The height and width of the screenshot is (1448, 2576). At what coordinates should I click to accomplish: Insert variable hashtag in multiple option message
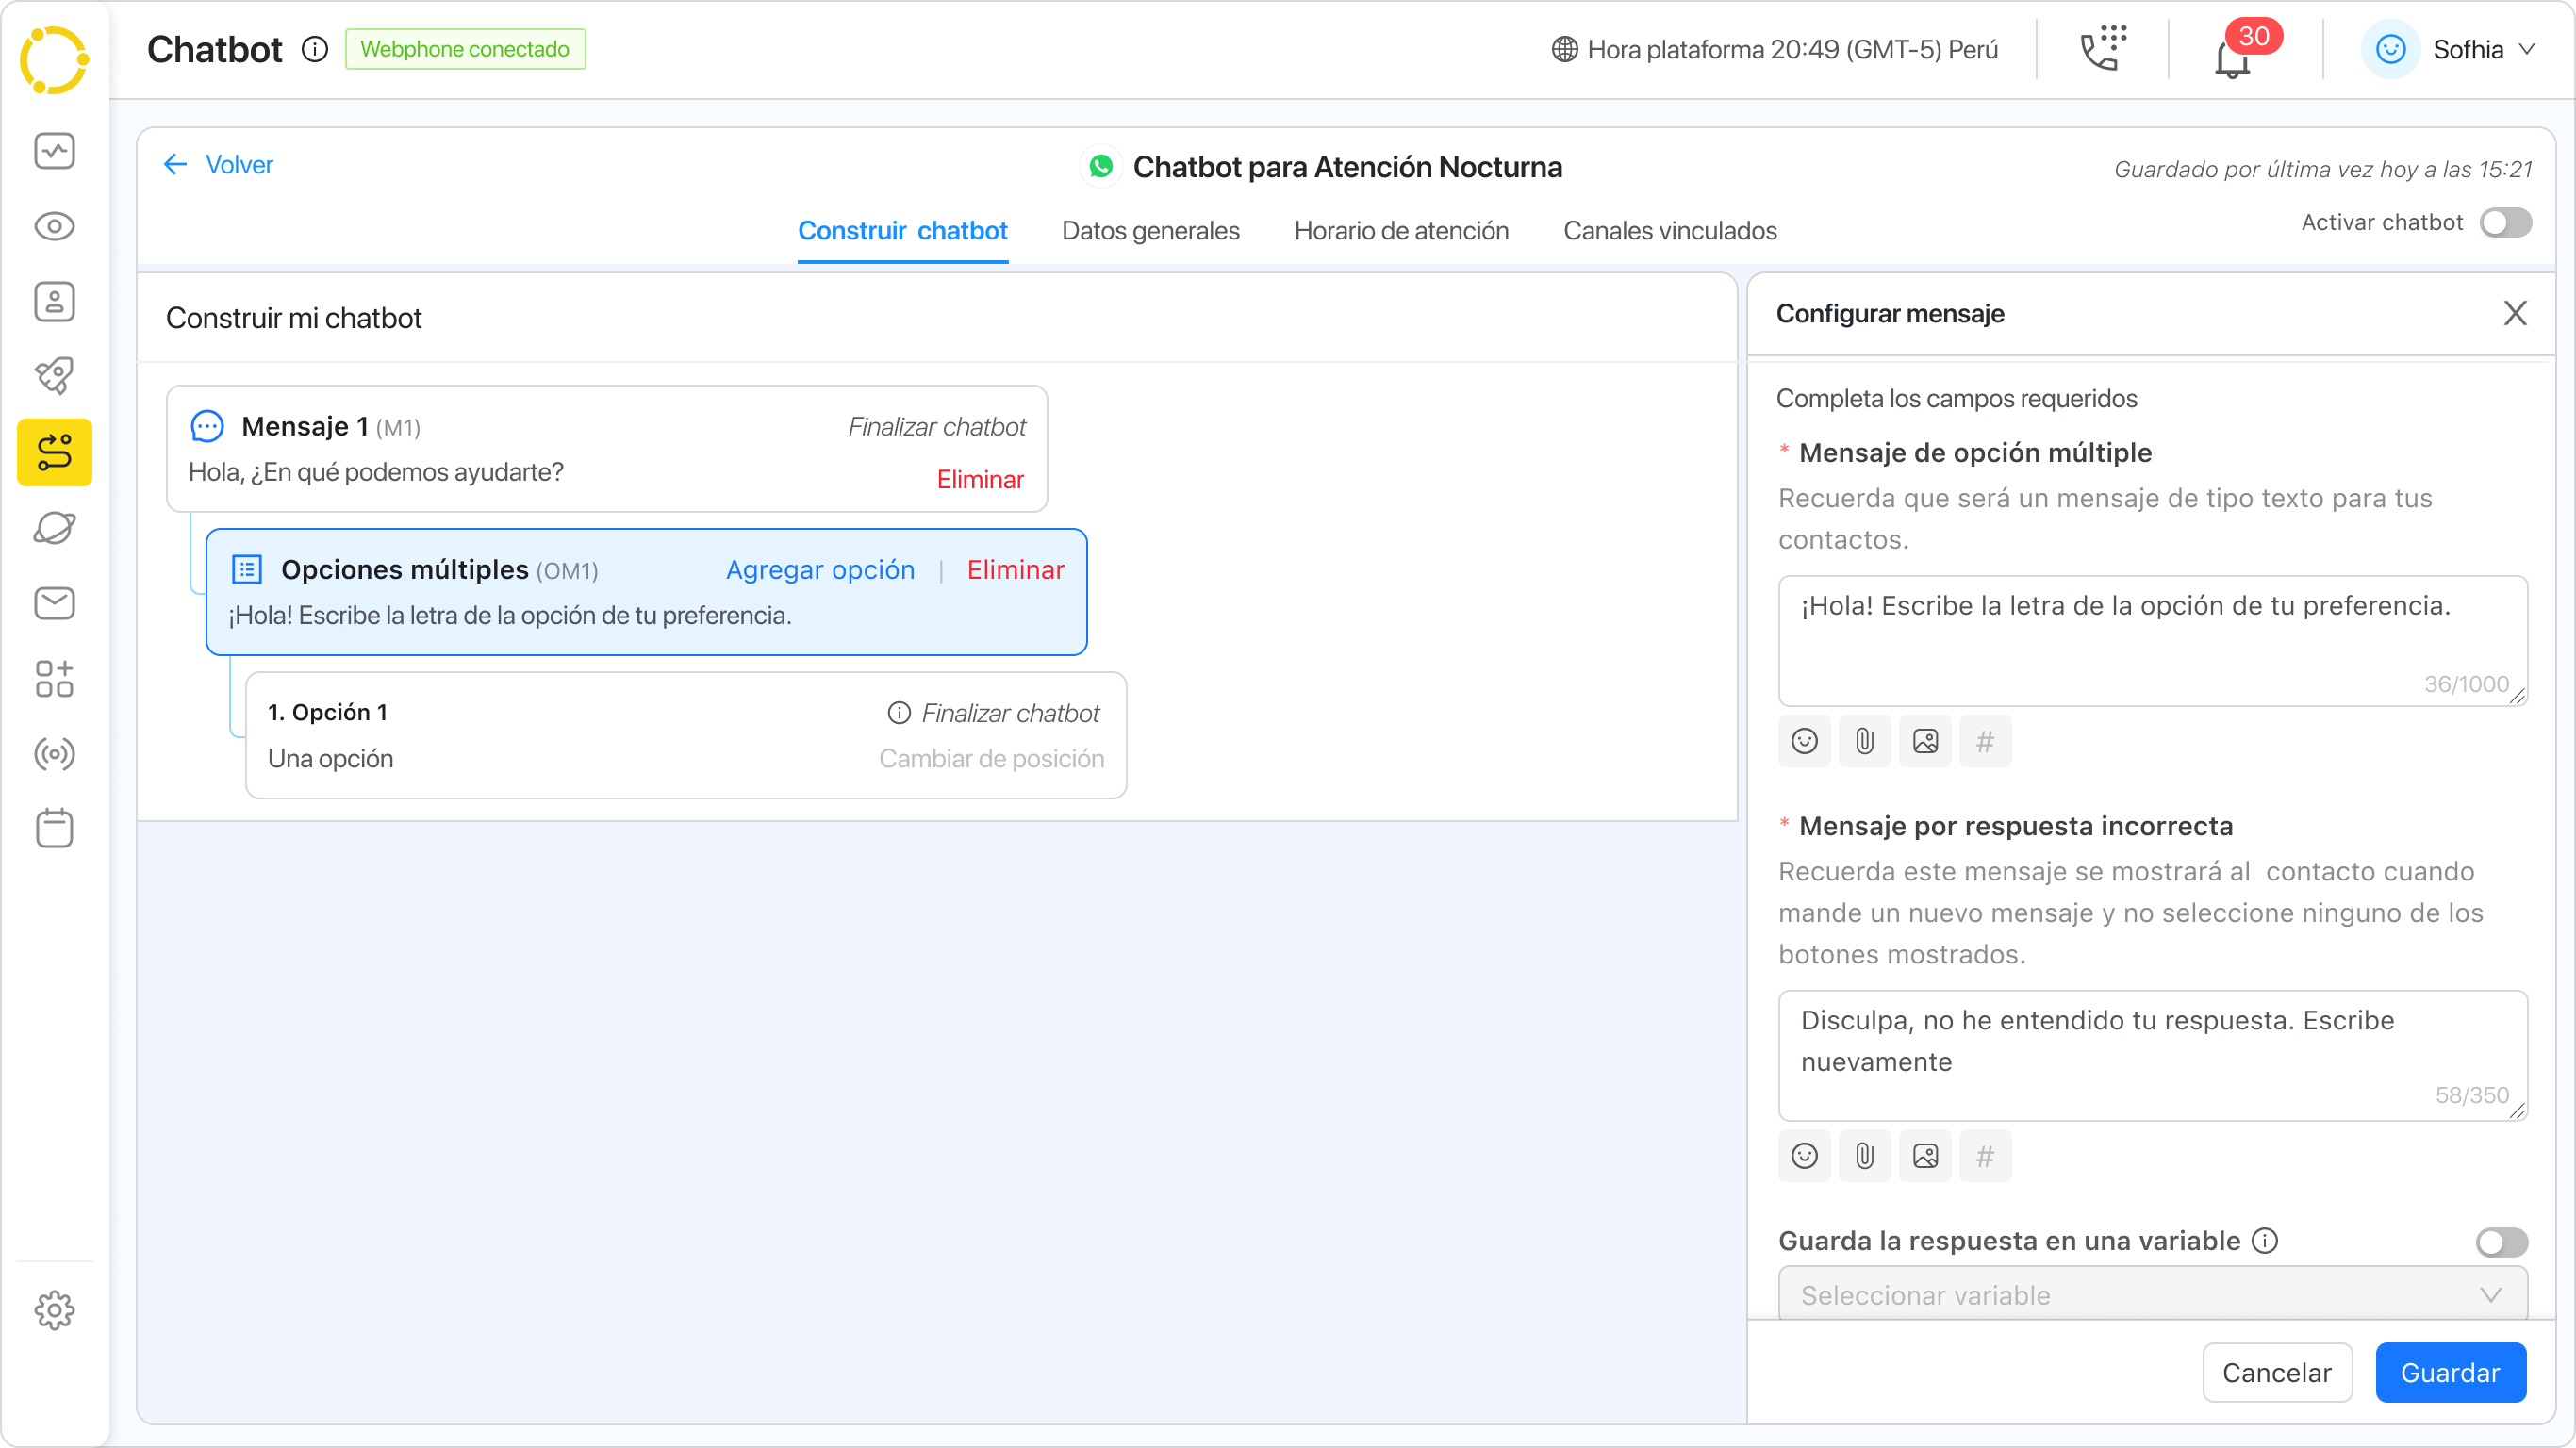(x=1985, y=741)
